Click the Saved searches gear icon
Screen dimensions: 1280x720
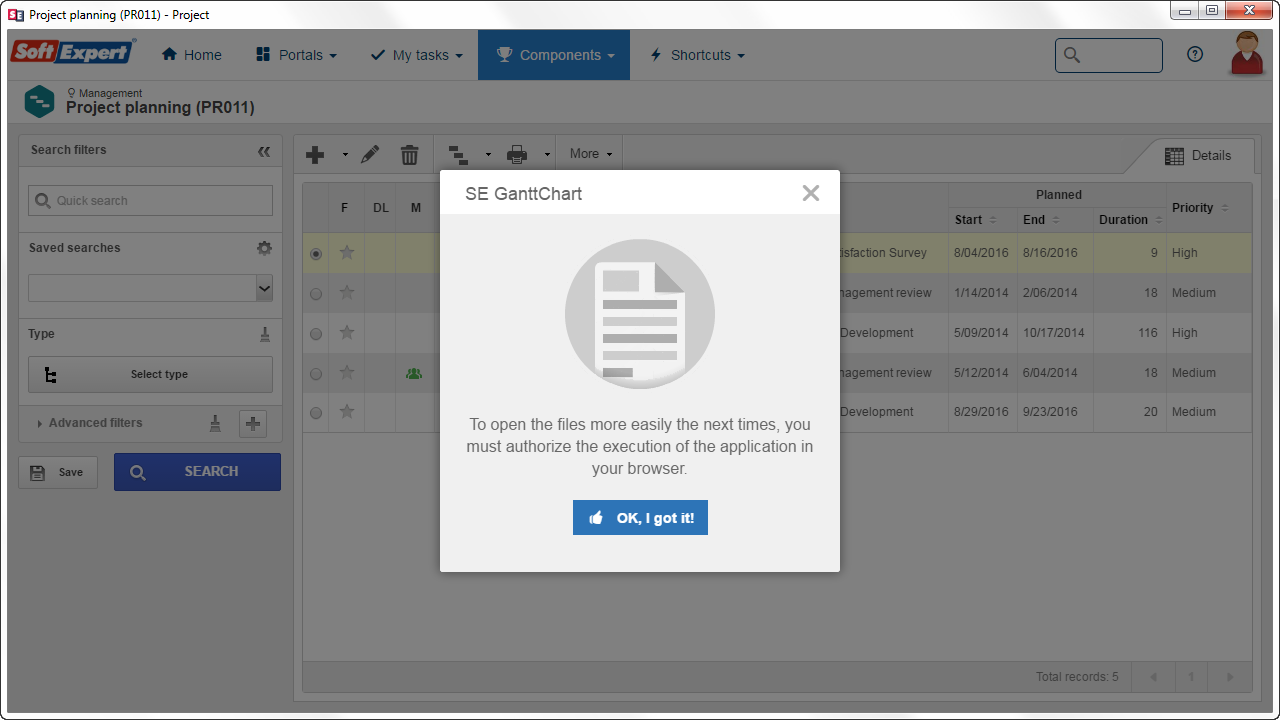[264, 248]
